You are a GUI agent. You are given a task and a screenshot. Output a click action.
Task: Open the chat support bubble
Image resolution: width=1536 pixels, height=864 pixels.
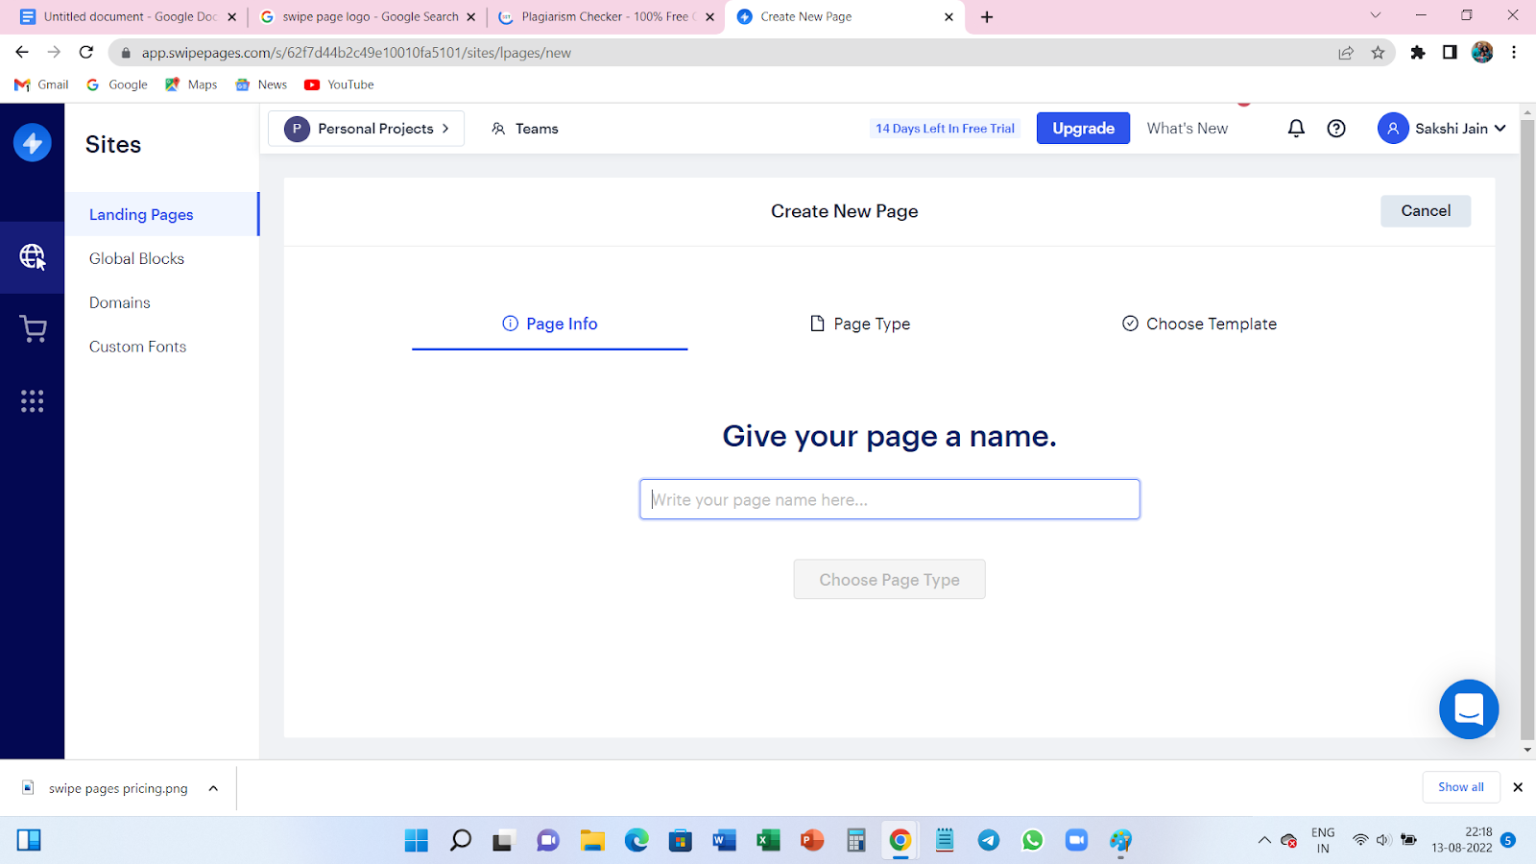(1468, 709)
